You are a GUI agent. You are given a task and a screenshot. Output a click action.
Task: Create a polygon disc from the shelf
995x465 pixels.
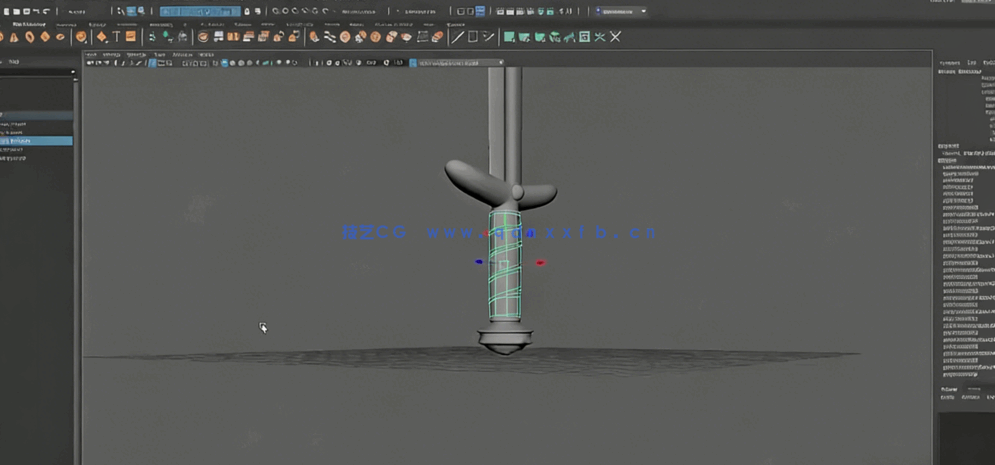60,37
